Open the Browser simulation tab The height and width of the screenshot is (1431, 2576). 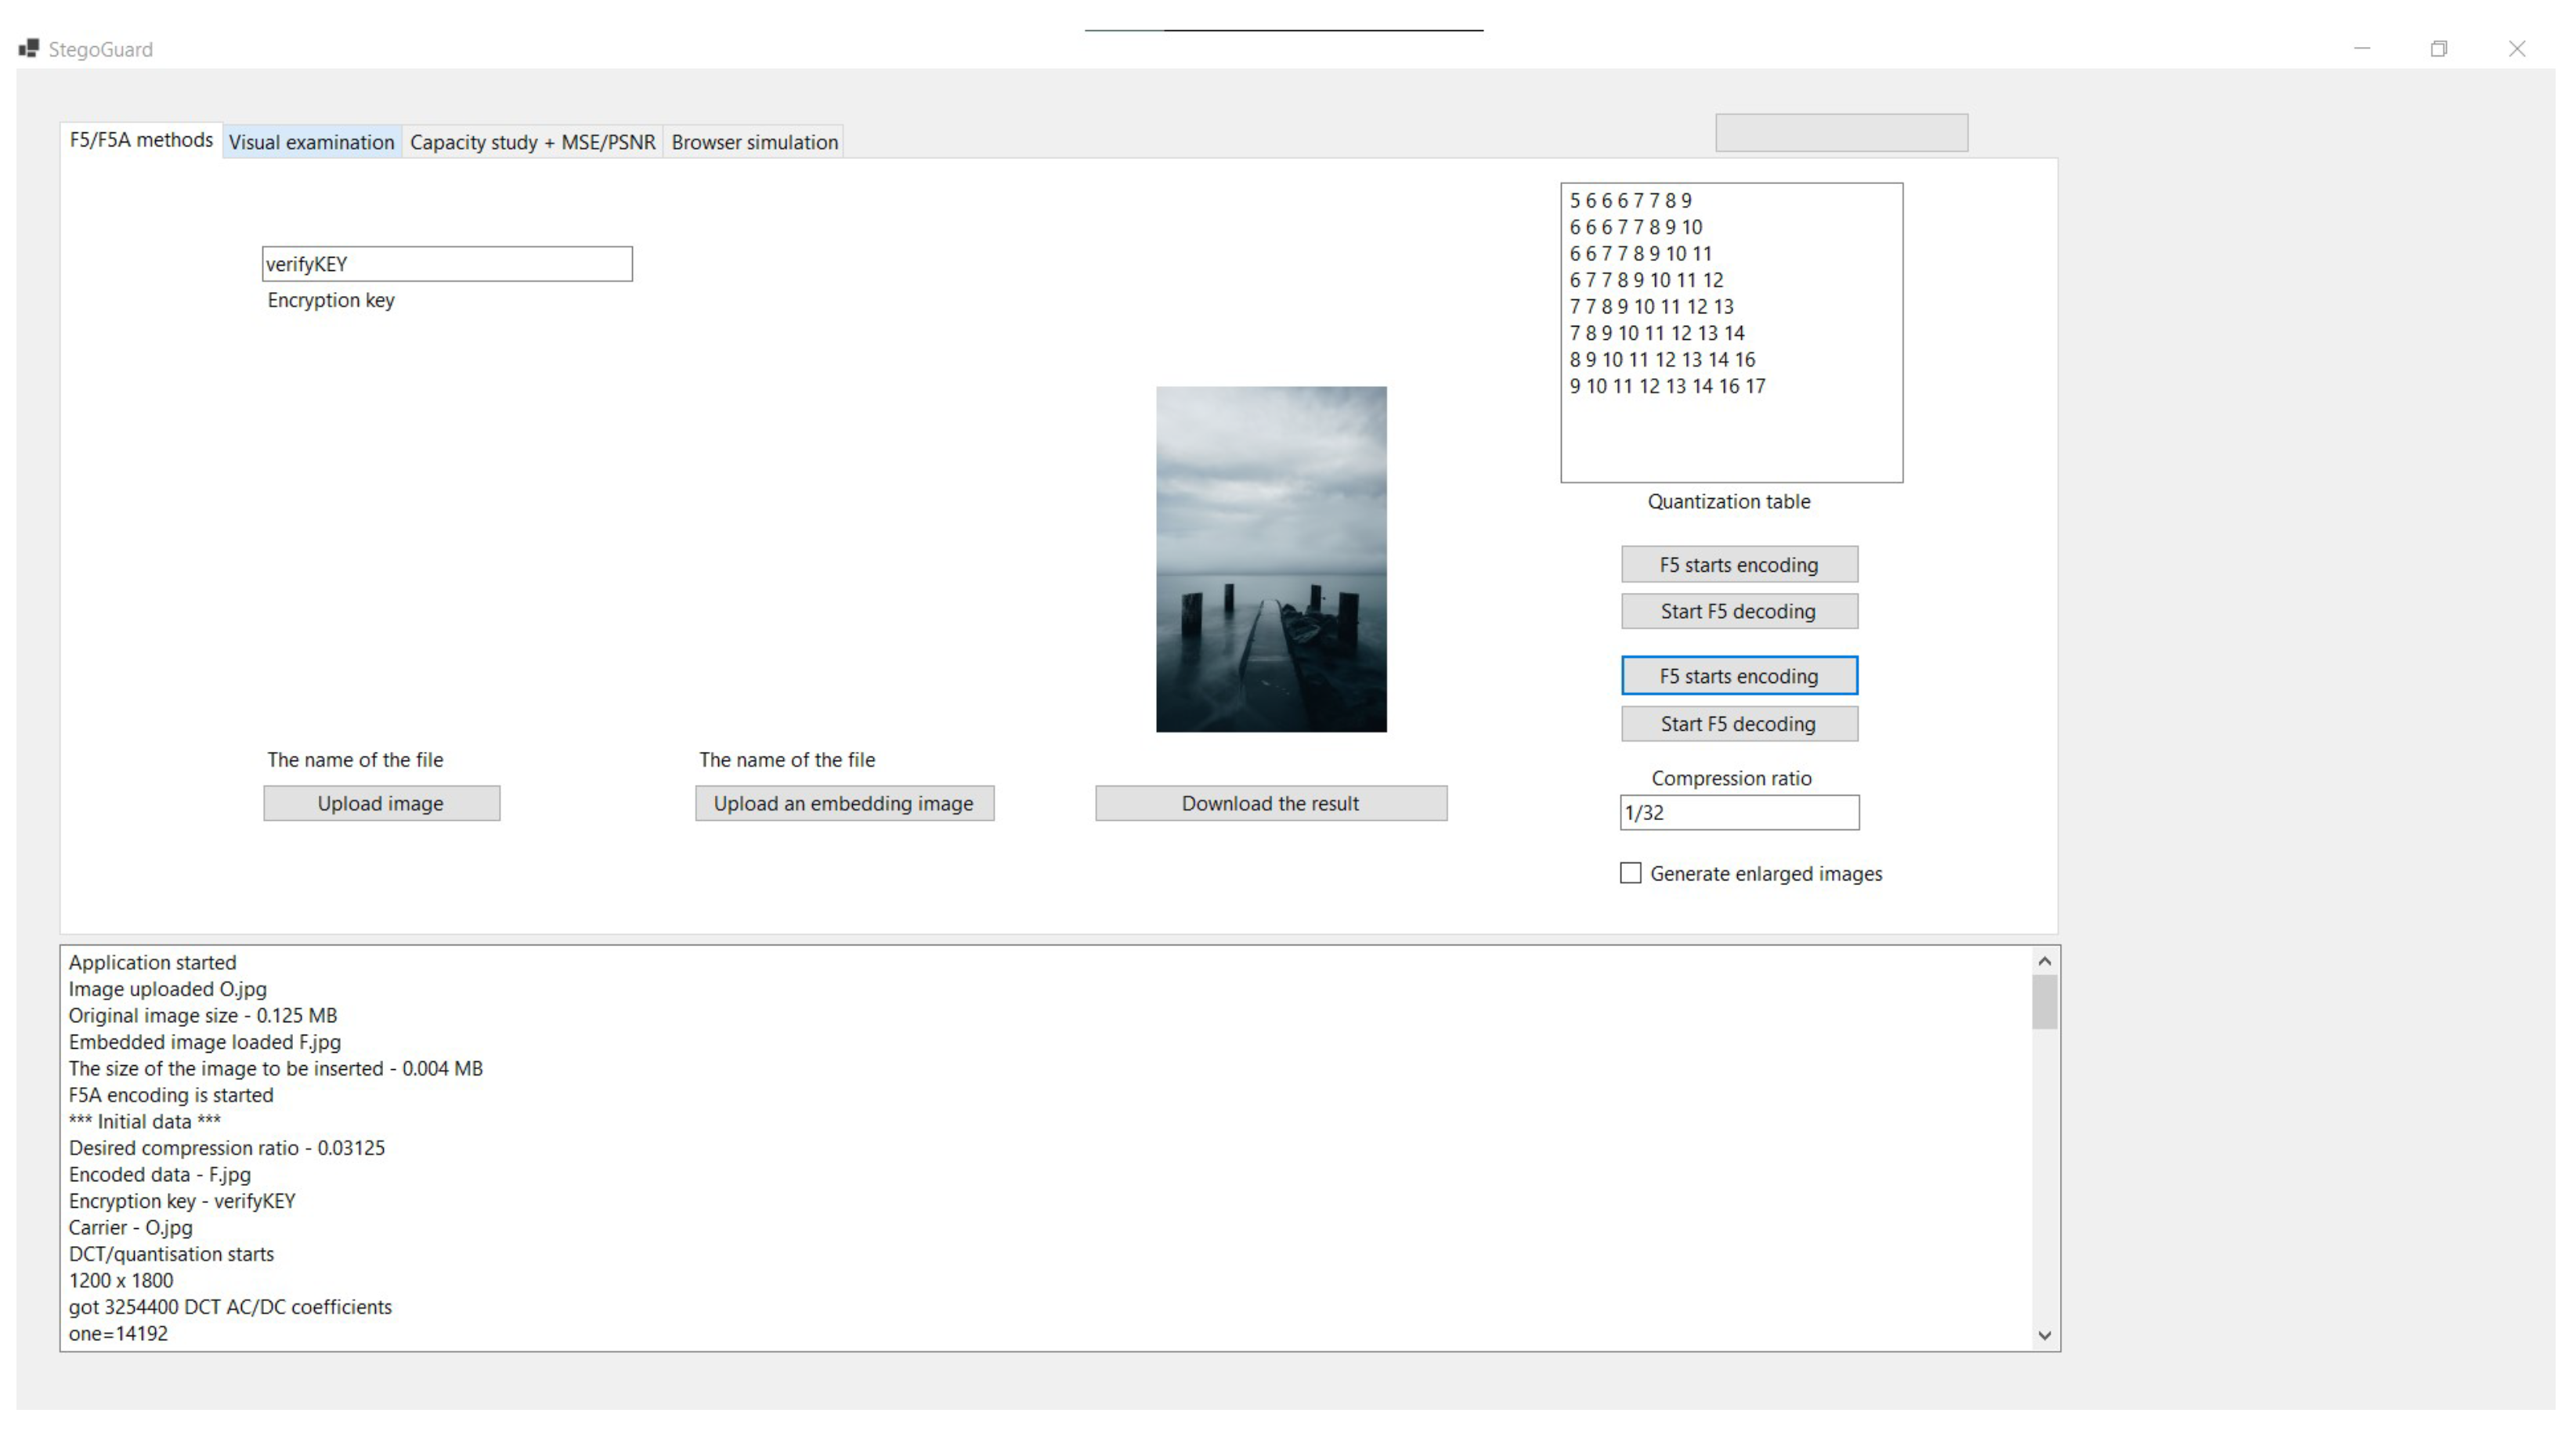(x=754, y=142)
